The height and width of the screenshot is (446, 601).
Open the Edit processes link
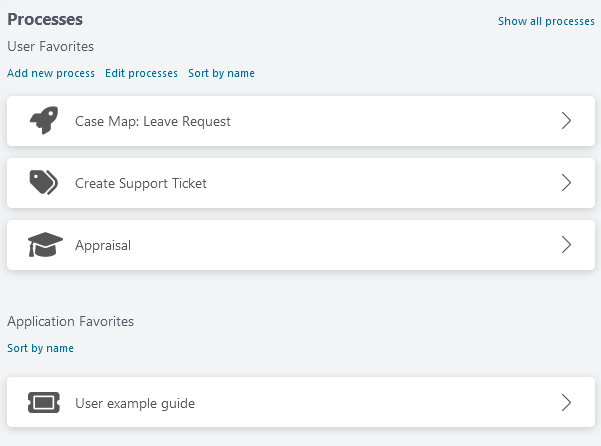pos(141,73)
